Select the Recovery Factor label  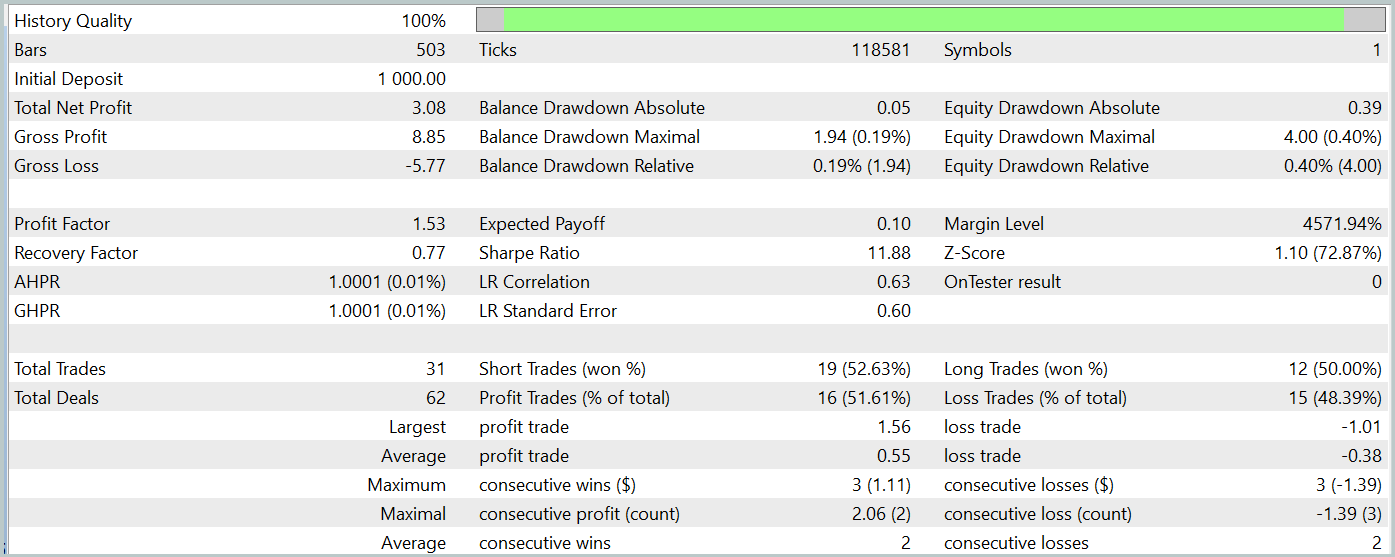[x=76, y=253]
